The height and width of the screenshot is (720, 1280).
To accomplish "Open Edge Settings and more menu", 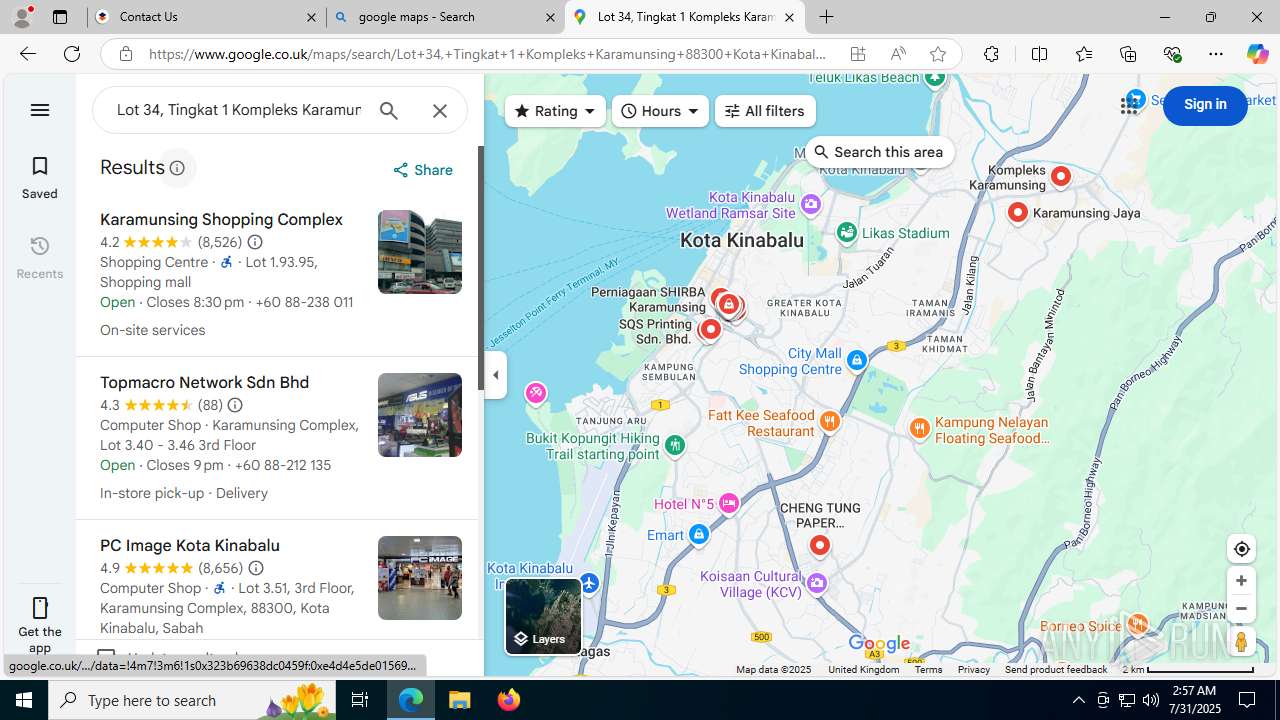I will tap(1216, 54).
